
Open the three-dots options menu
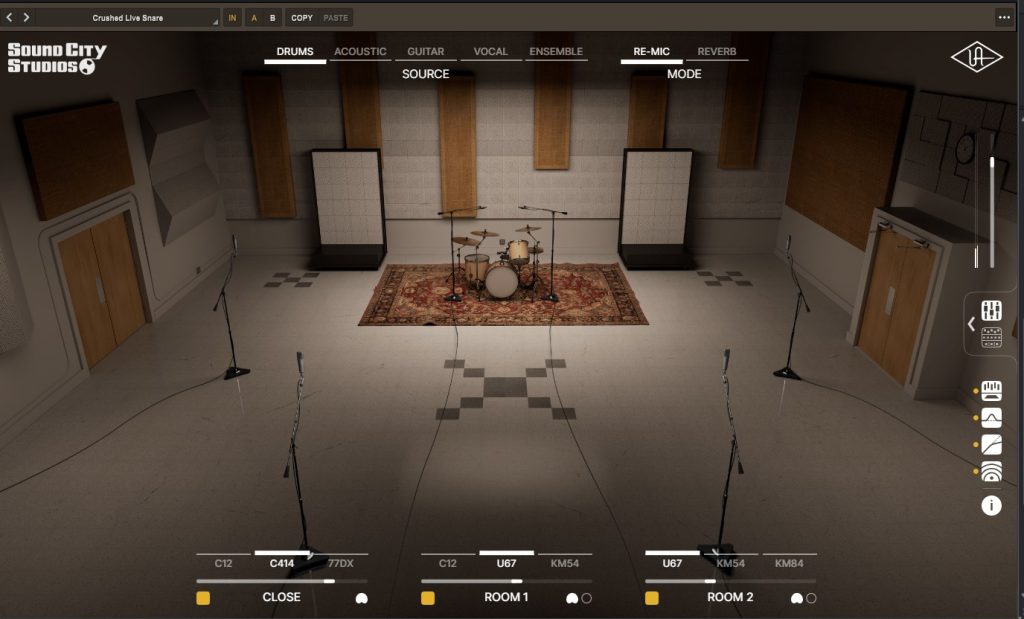pos(1004,18)
